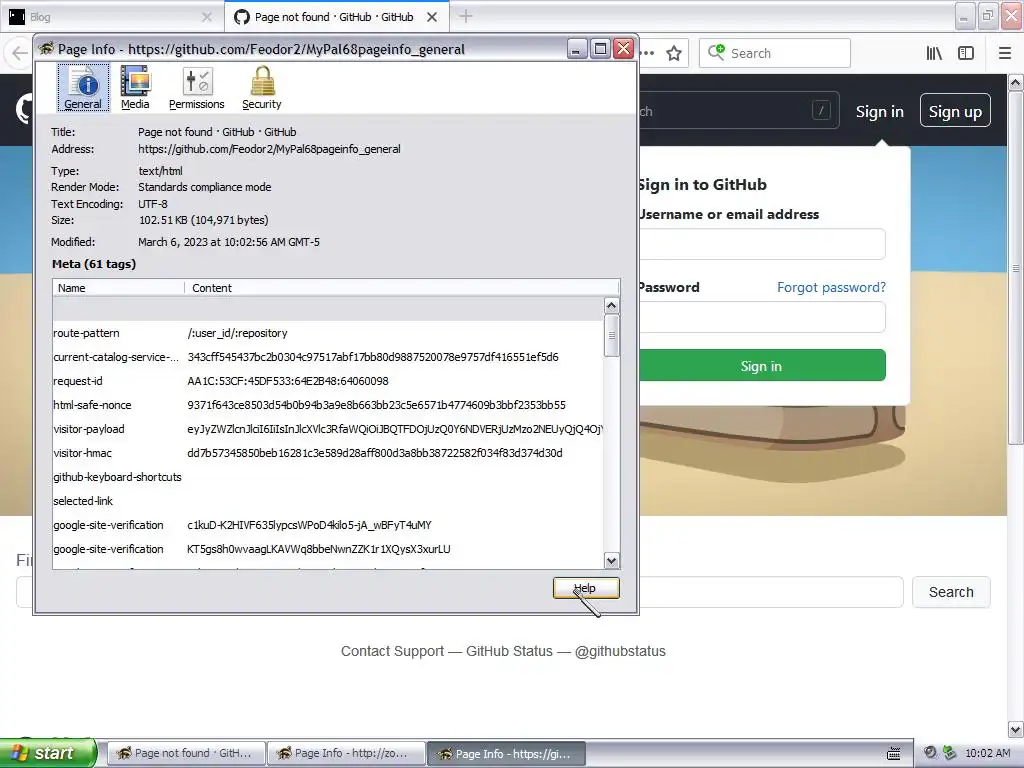Select the selected-link meta row
This screenshot has width=1024, height=768.
tap(328, 501)
